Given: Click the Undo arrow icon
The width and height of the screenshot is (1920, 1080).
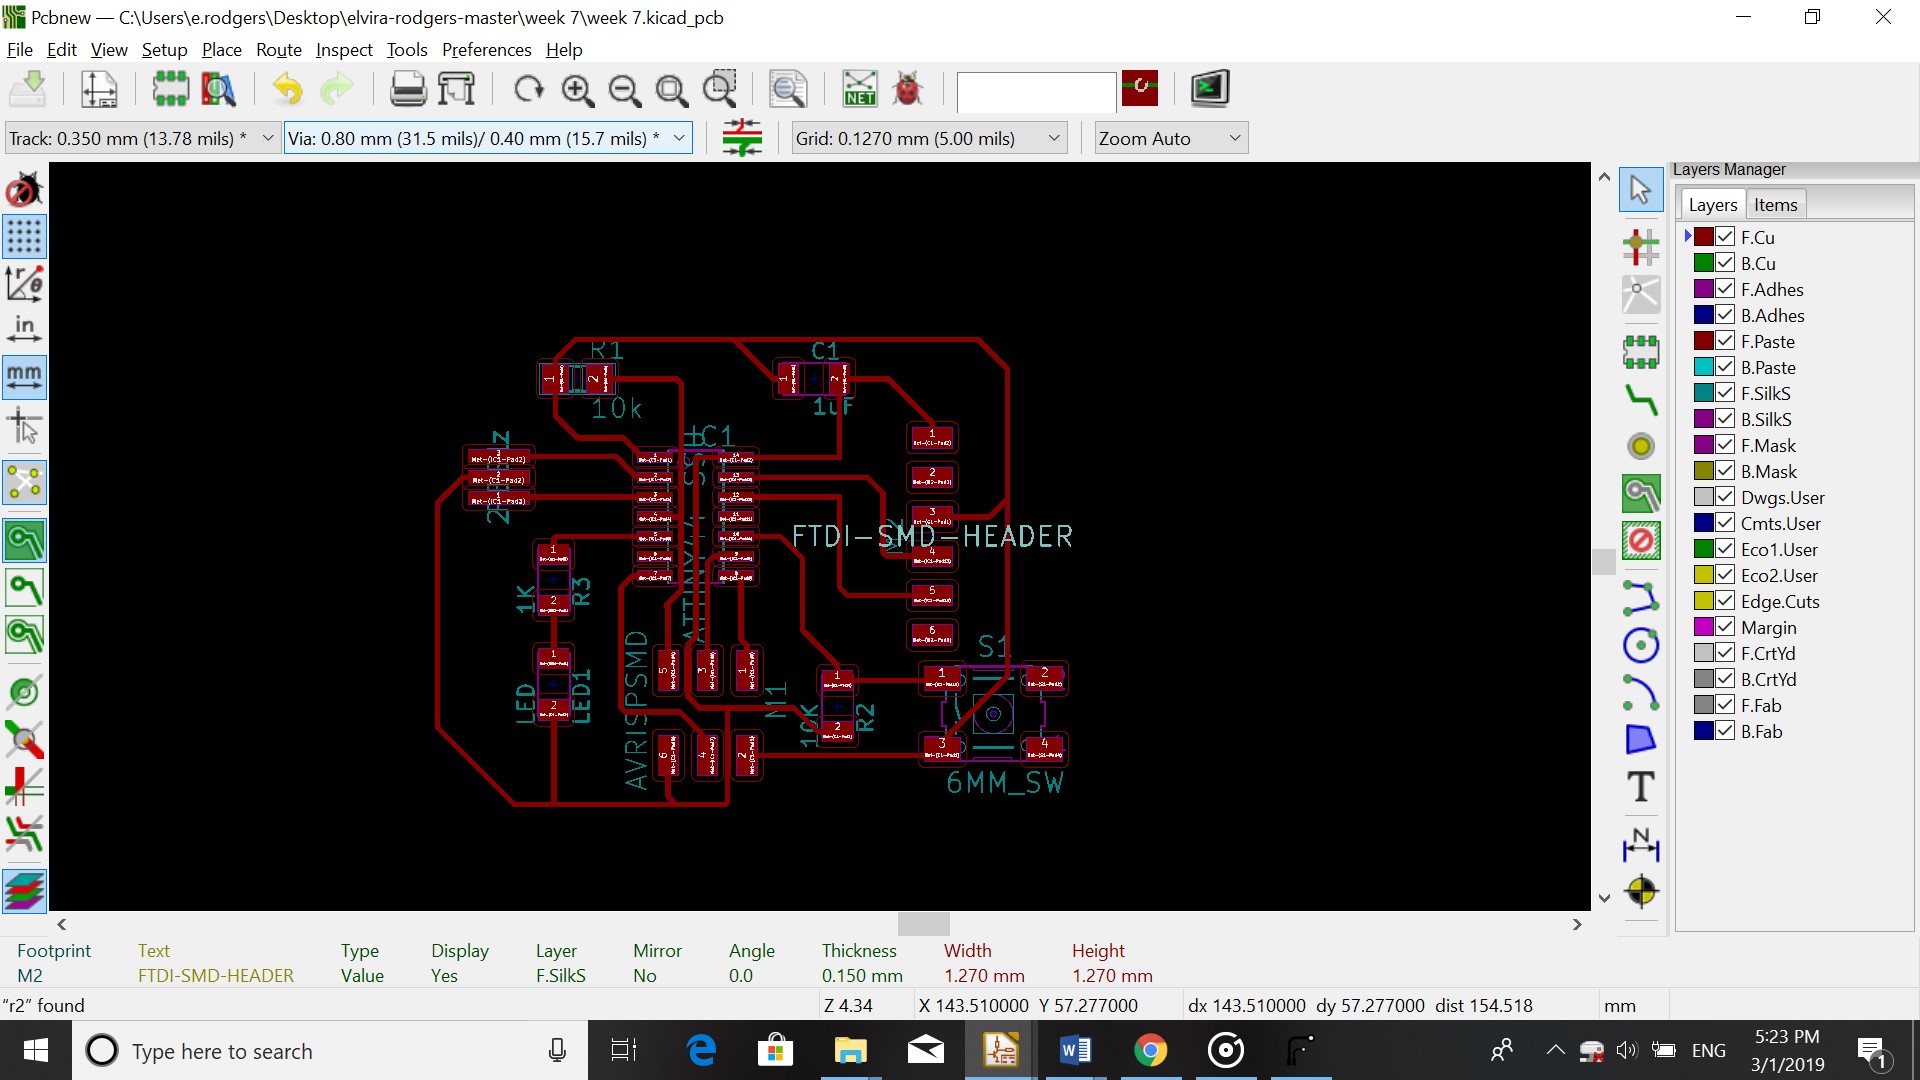Looking at the screenshot, I should click(x=288, y=90).
